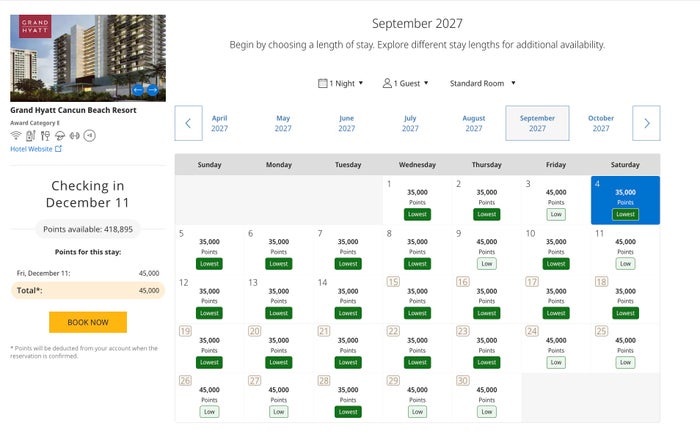Click the calendar icon next to 1 Night
This screenshot has height=434, width=700.
click(x=323, y=83)
